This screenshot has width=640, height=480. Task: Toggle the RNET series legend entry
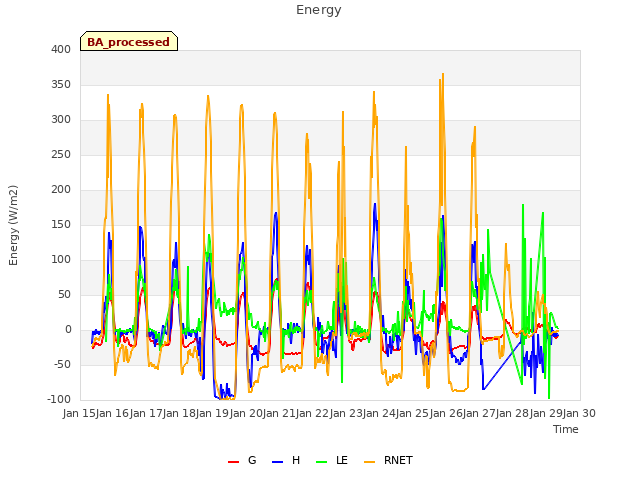tap(388, 460)
